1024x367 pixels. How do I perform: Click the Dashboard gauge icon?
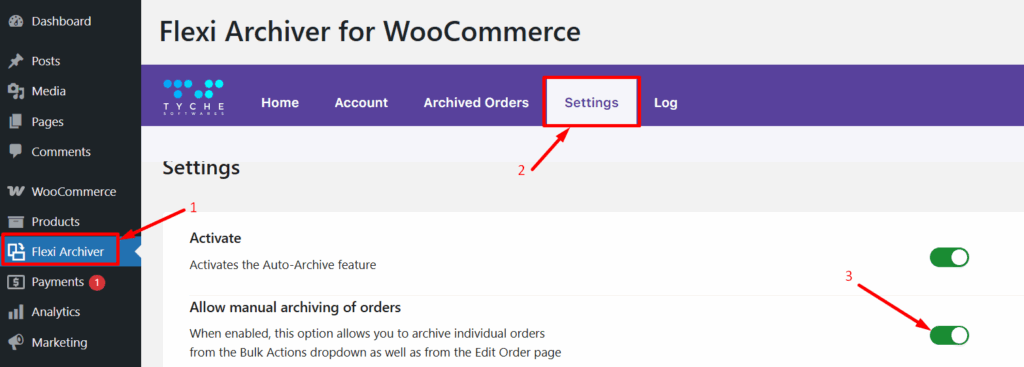point(16,22)
